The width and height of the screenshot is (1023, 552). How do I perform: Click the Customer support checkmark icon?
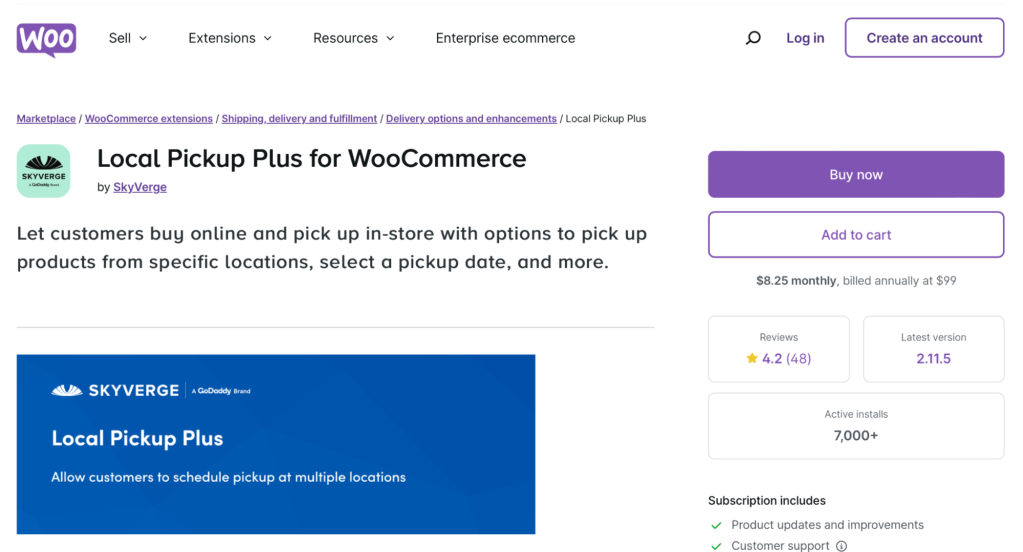716,546
